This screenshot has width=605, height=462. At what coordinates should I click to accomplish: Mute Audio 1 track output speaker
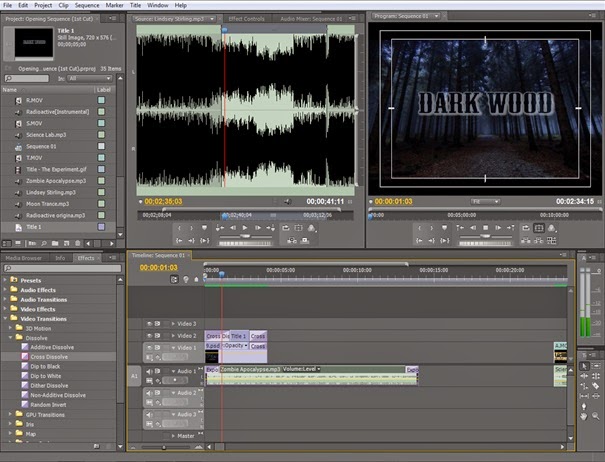(x=149, y=371)
